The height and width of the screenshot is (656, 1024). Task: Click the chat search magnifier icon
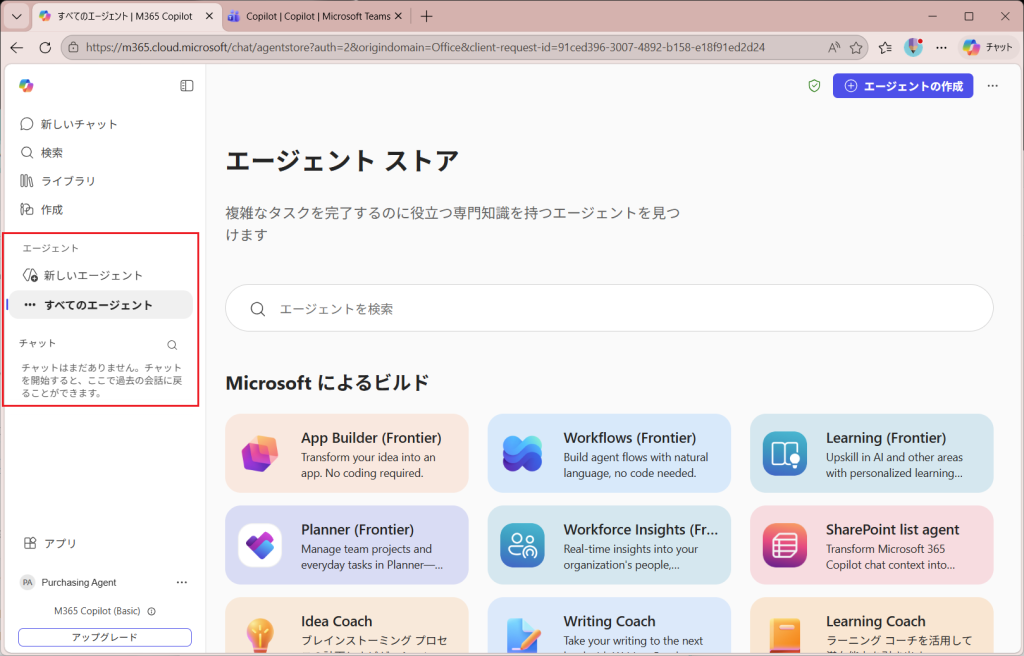172,345
